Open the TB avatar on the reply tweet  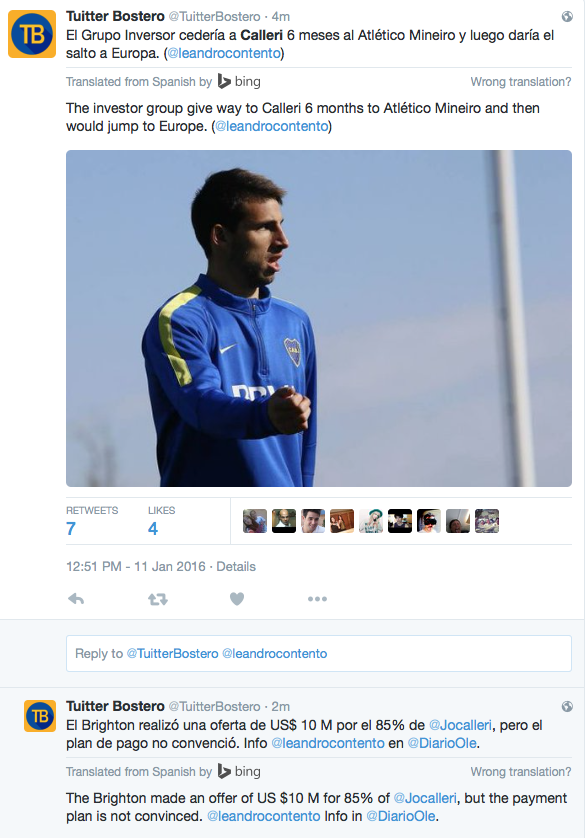coord(40,716)
